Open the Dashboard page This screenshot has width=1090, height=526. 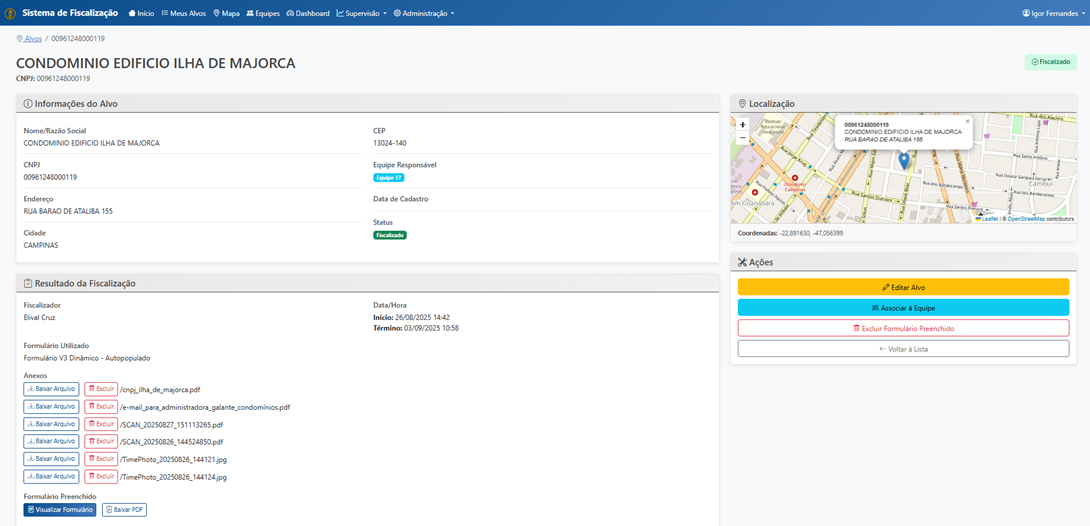pyautogui.click(x=308, y=13)
